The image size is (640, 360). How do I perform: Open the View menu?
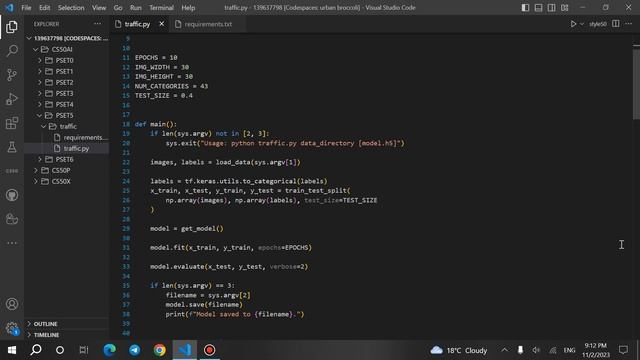tap(99, 8)
